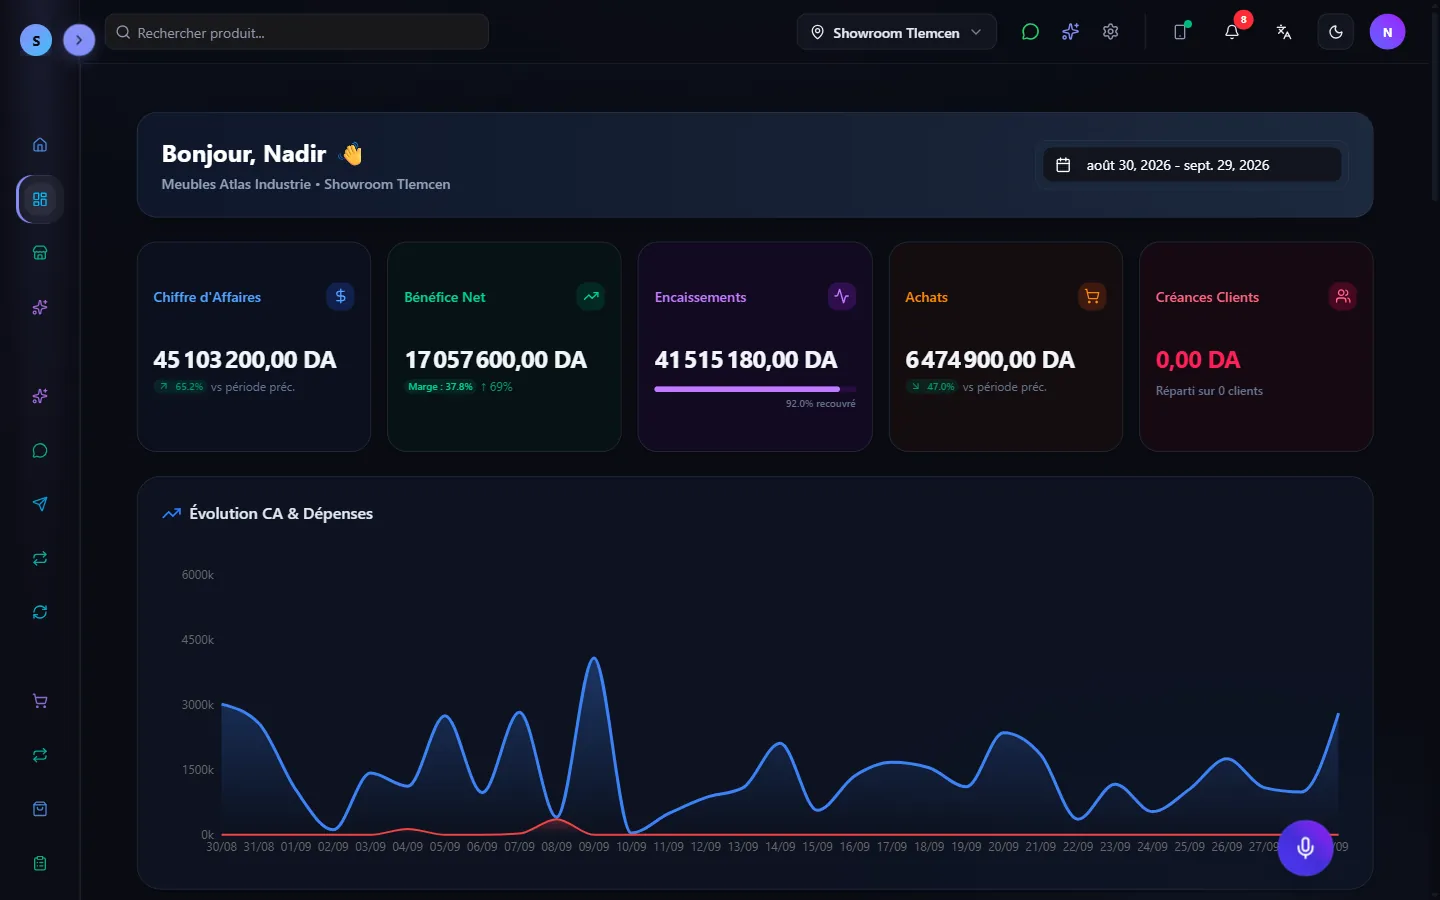
Task: Open the AI sparkles icon in top bar
Action: 1070,32
